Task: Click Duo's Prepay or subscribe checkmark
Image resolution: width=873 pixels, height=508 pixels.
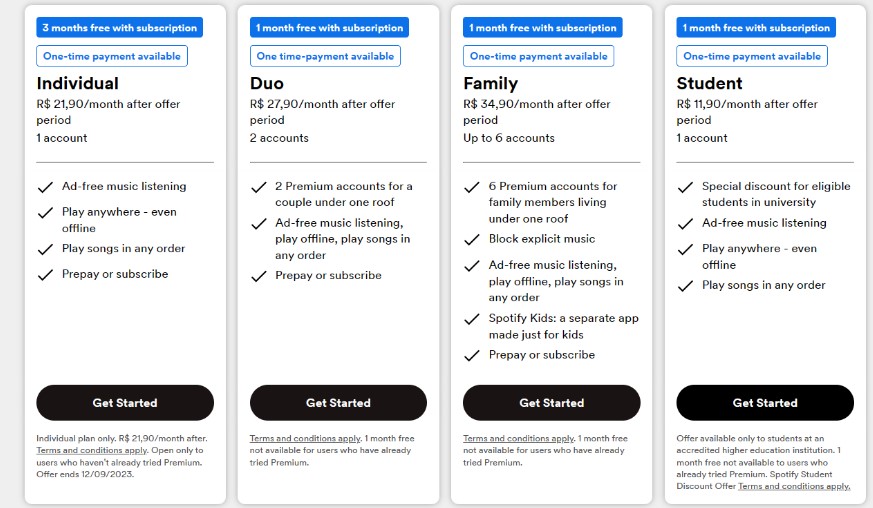Action: (258, 276)
